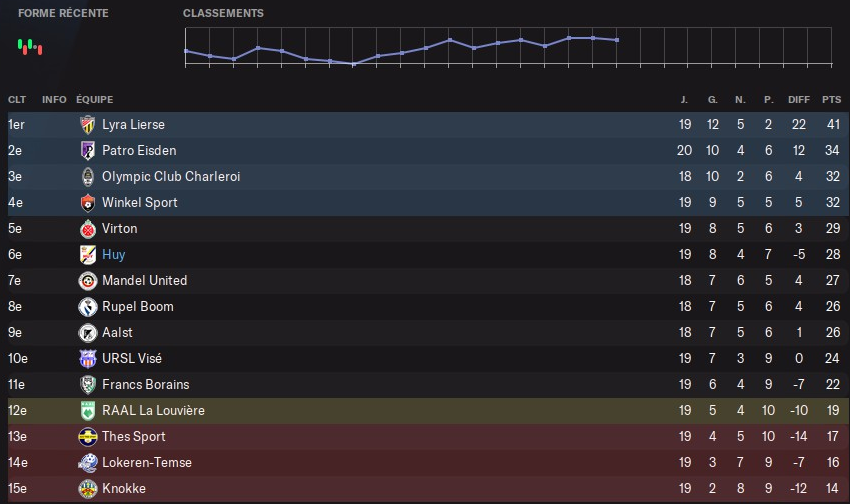Click the RAAL La Louvière green badge
The image size is (850, 504).
pos(87,411)
